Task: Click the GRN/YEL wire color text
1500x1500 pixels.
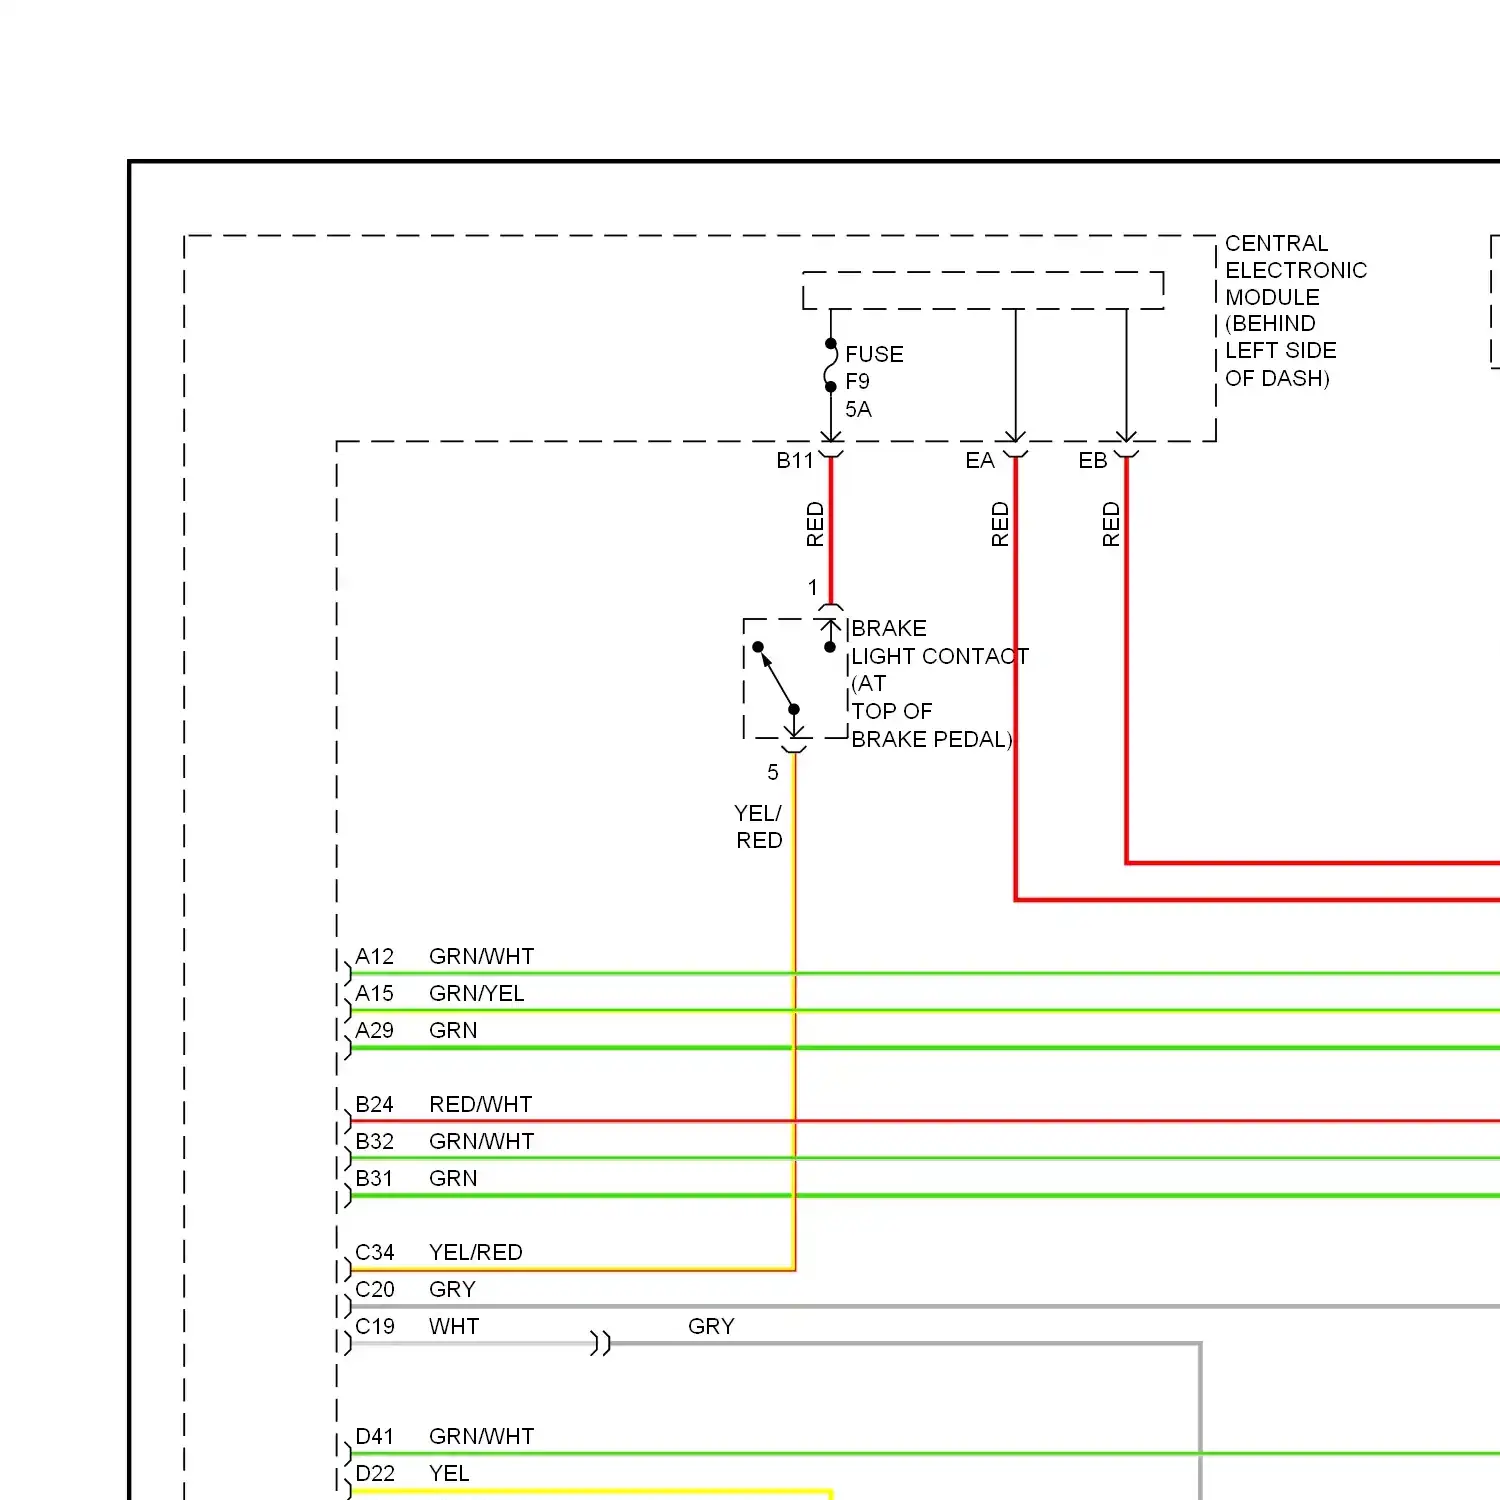Action: 477,994
